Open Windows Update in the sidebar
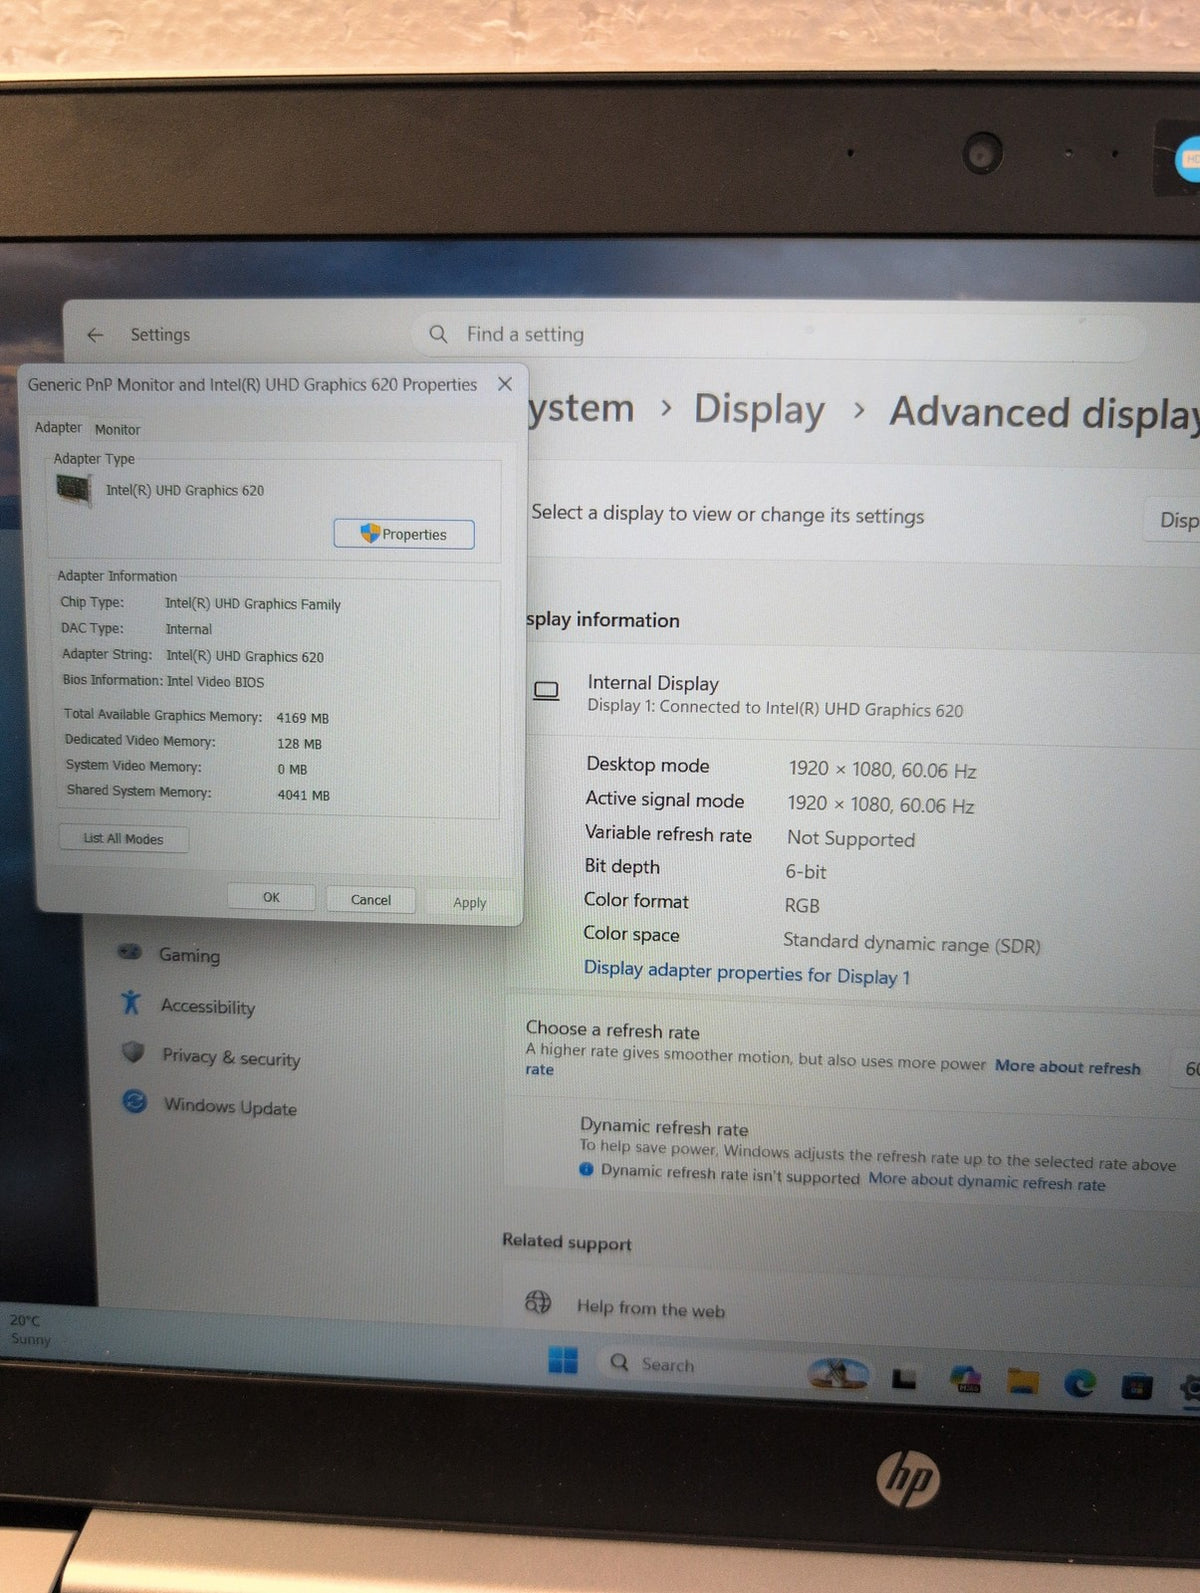 230,1106
